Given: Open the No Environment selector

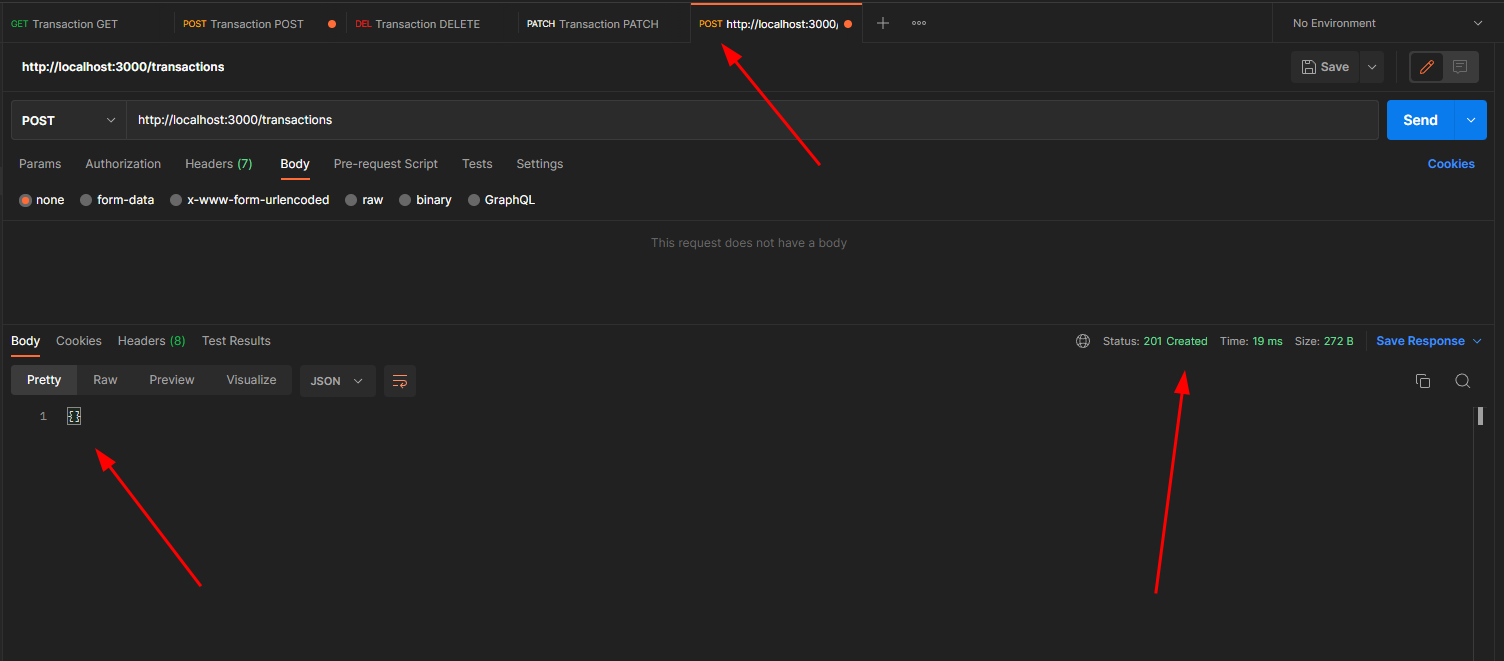Looking at the screenshot, I should tap(1387, 23).
